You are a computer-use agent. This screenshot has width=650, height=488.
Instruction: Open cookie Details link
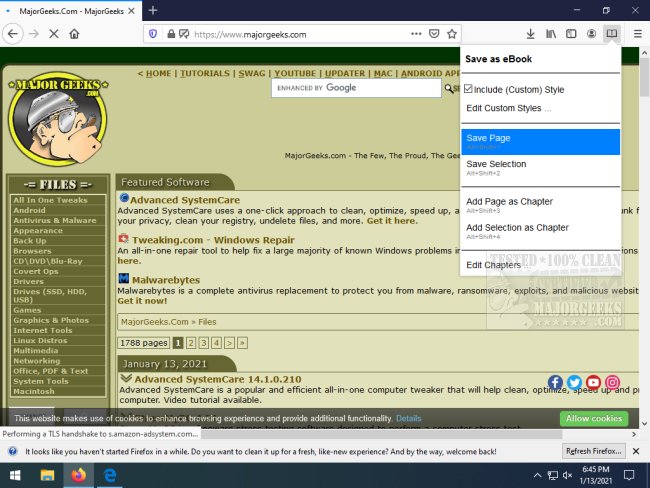tap(408, 418)
